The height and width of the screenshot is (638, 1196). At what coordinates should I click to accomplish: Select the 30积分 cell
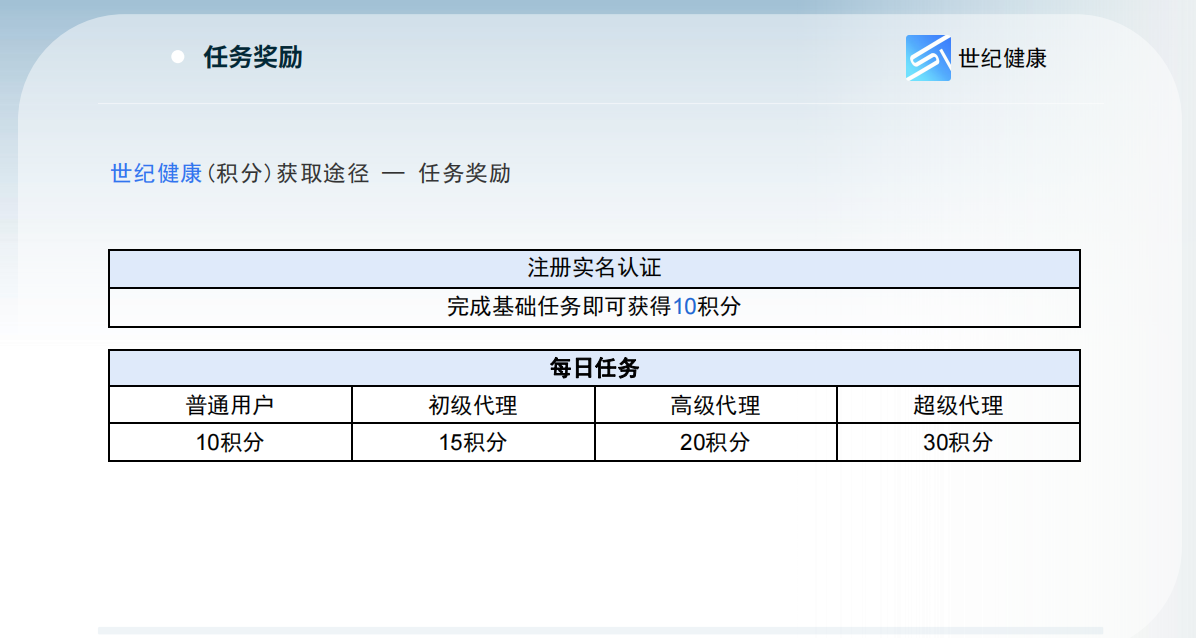click(x=958, y=443)
